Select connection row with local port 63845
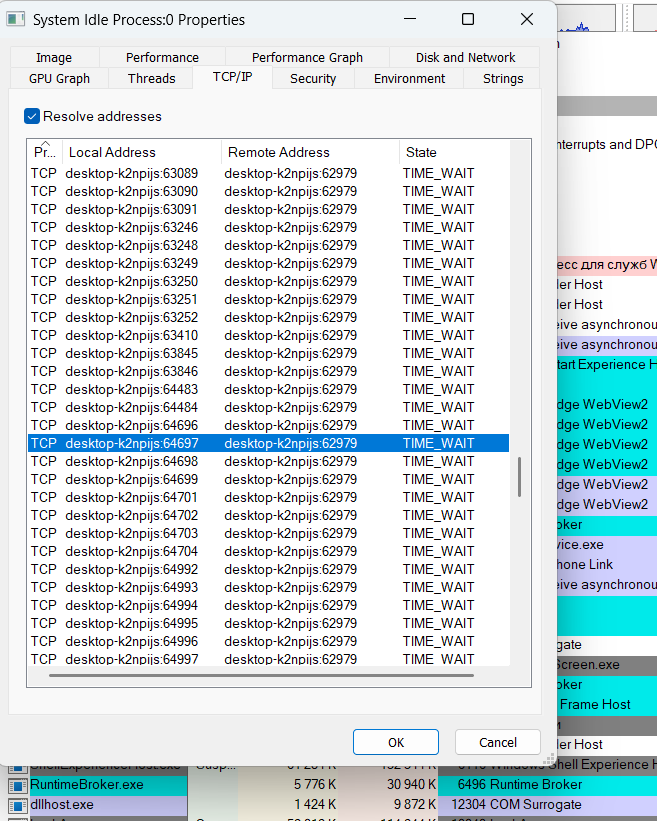Screen dimensions: 657x821 pos(269,353)
